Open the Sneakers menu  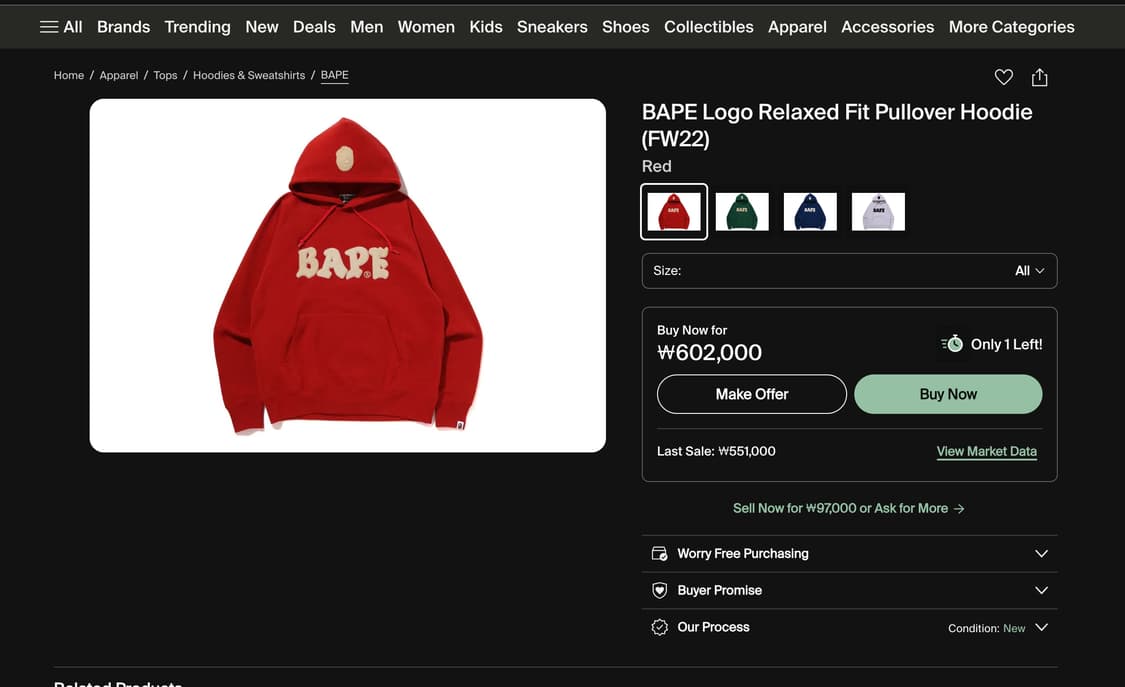tap(552, 27)
